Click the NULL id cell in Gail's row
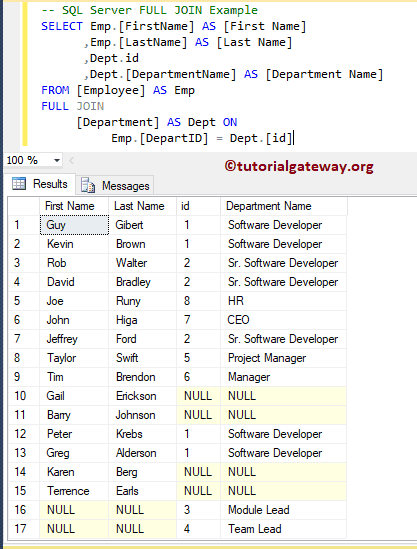 [199, 396]
